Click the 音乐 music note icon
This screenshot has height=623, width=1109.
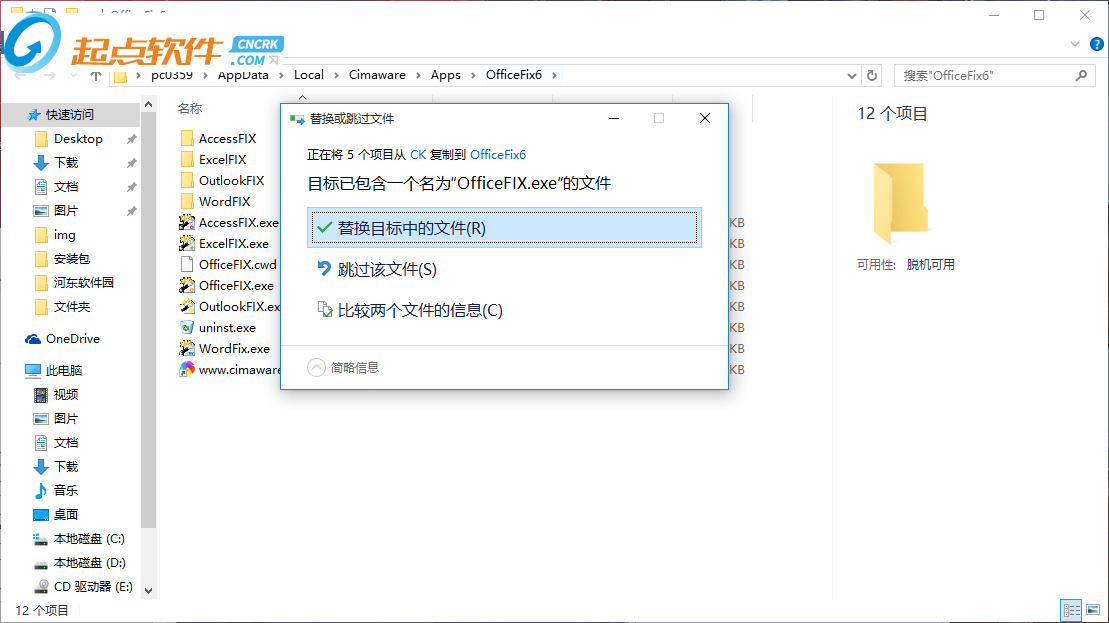[x=41, y=491]
